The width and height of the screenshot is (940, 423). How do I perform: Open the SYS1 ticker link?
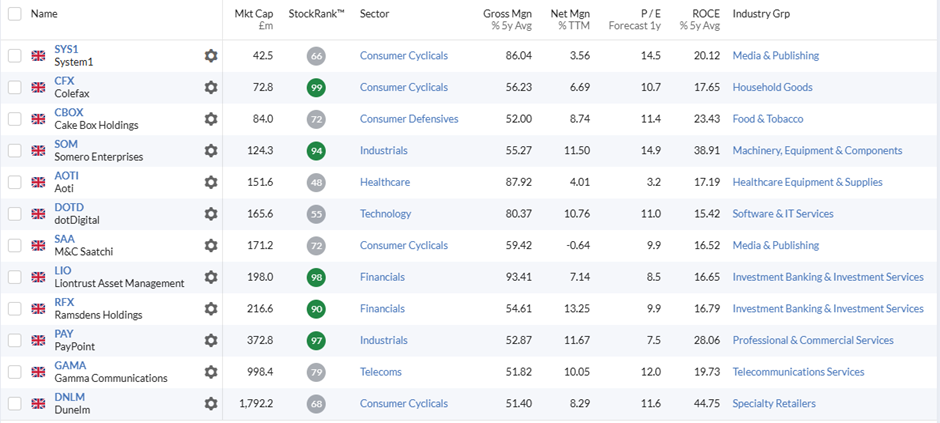point(66,49)
